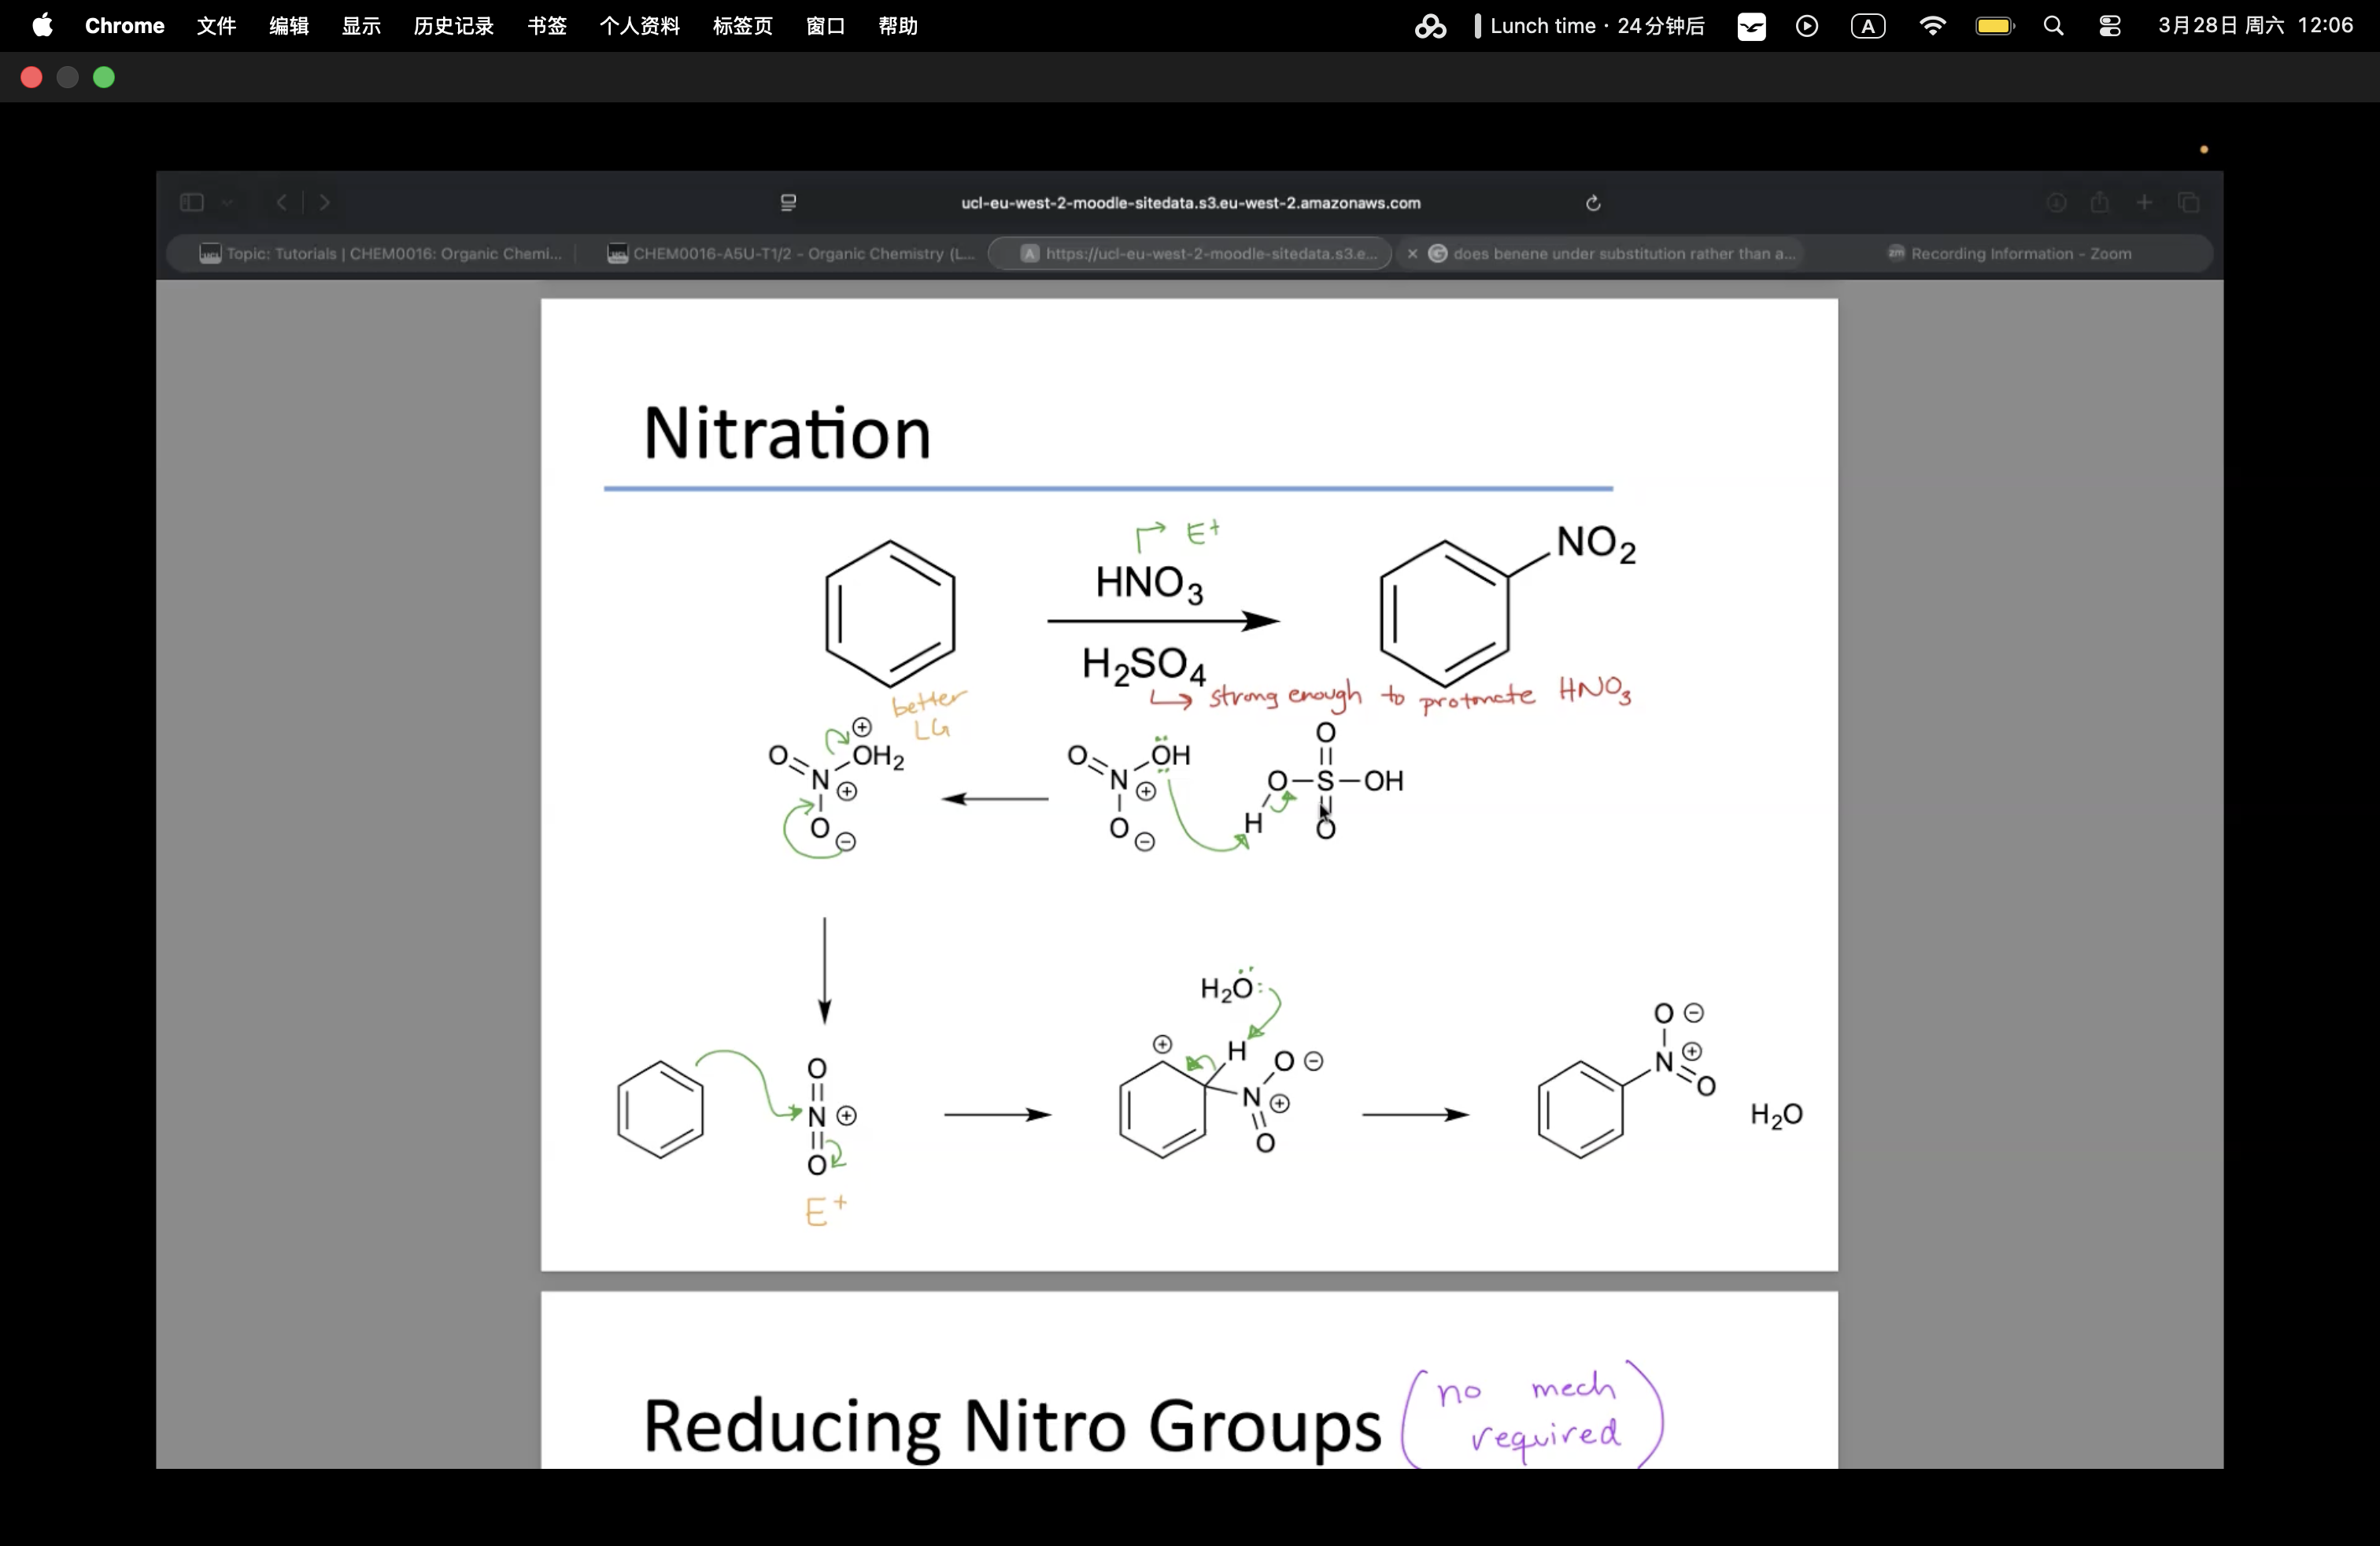Image resolution: width=2380 pixels, height=1546 pixels.
Task: Go forward with the forward arrow
Action: [325, 203]
